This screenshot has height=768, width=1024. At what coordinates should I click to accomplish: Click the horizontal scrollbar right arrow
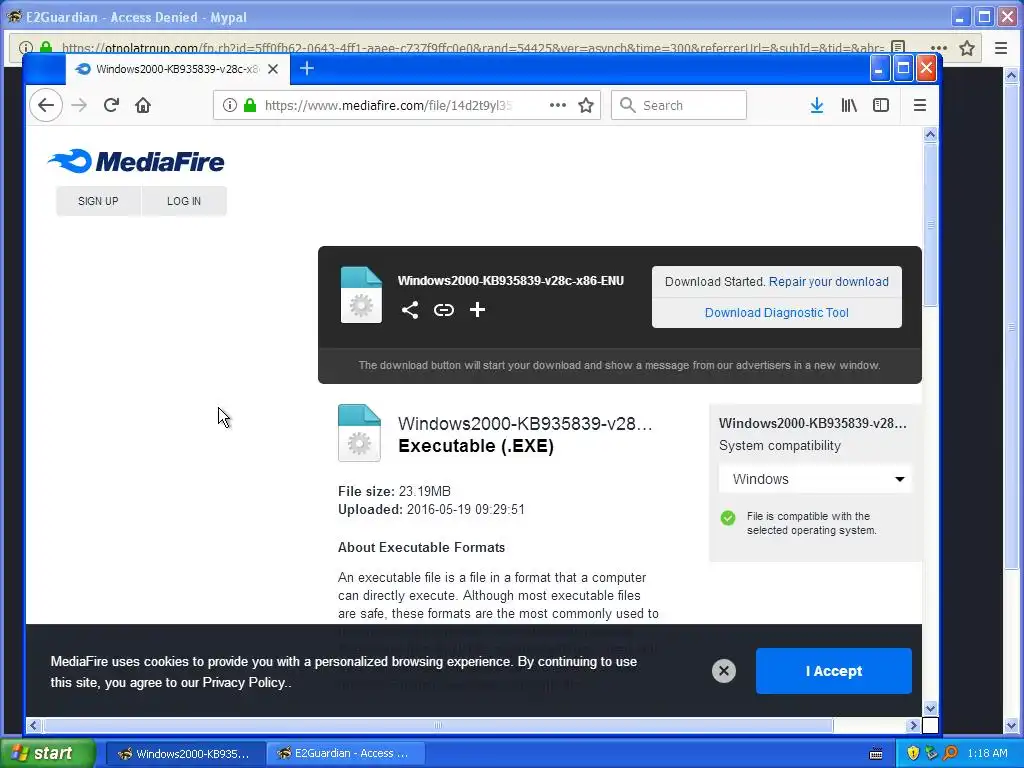pyautogui.click(x=913, y=725)
